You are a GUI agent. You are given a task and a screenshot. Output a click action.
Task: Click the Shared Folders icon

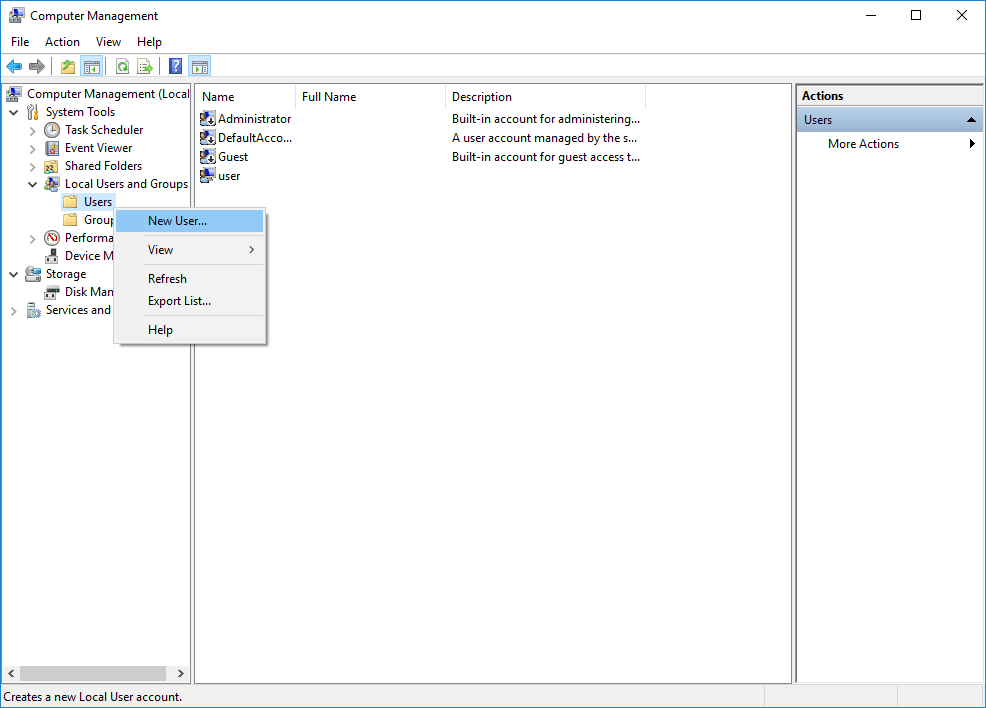click(52, 167)
